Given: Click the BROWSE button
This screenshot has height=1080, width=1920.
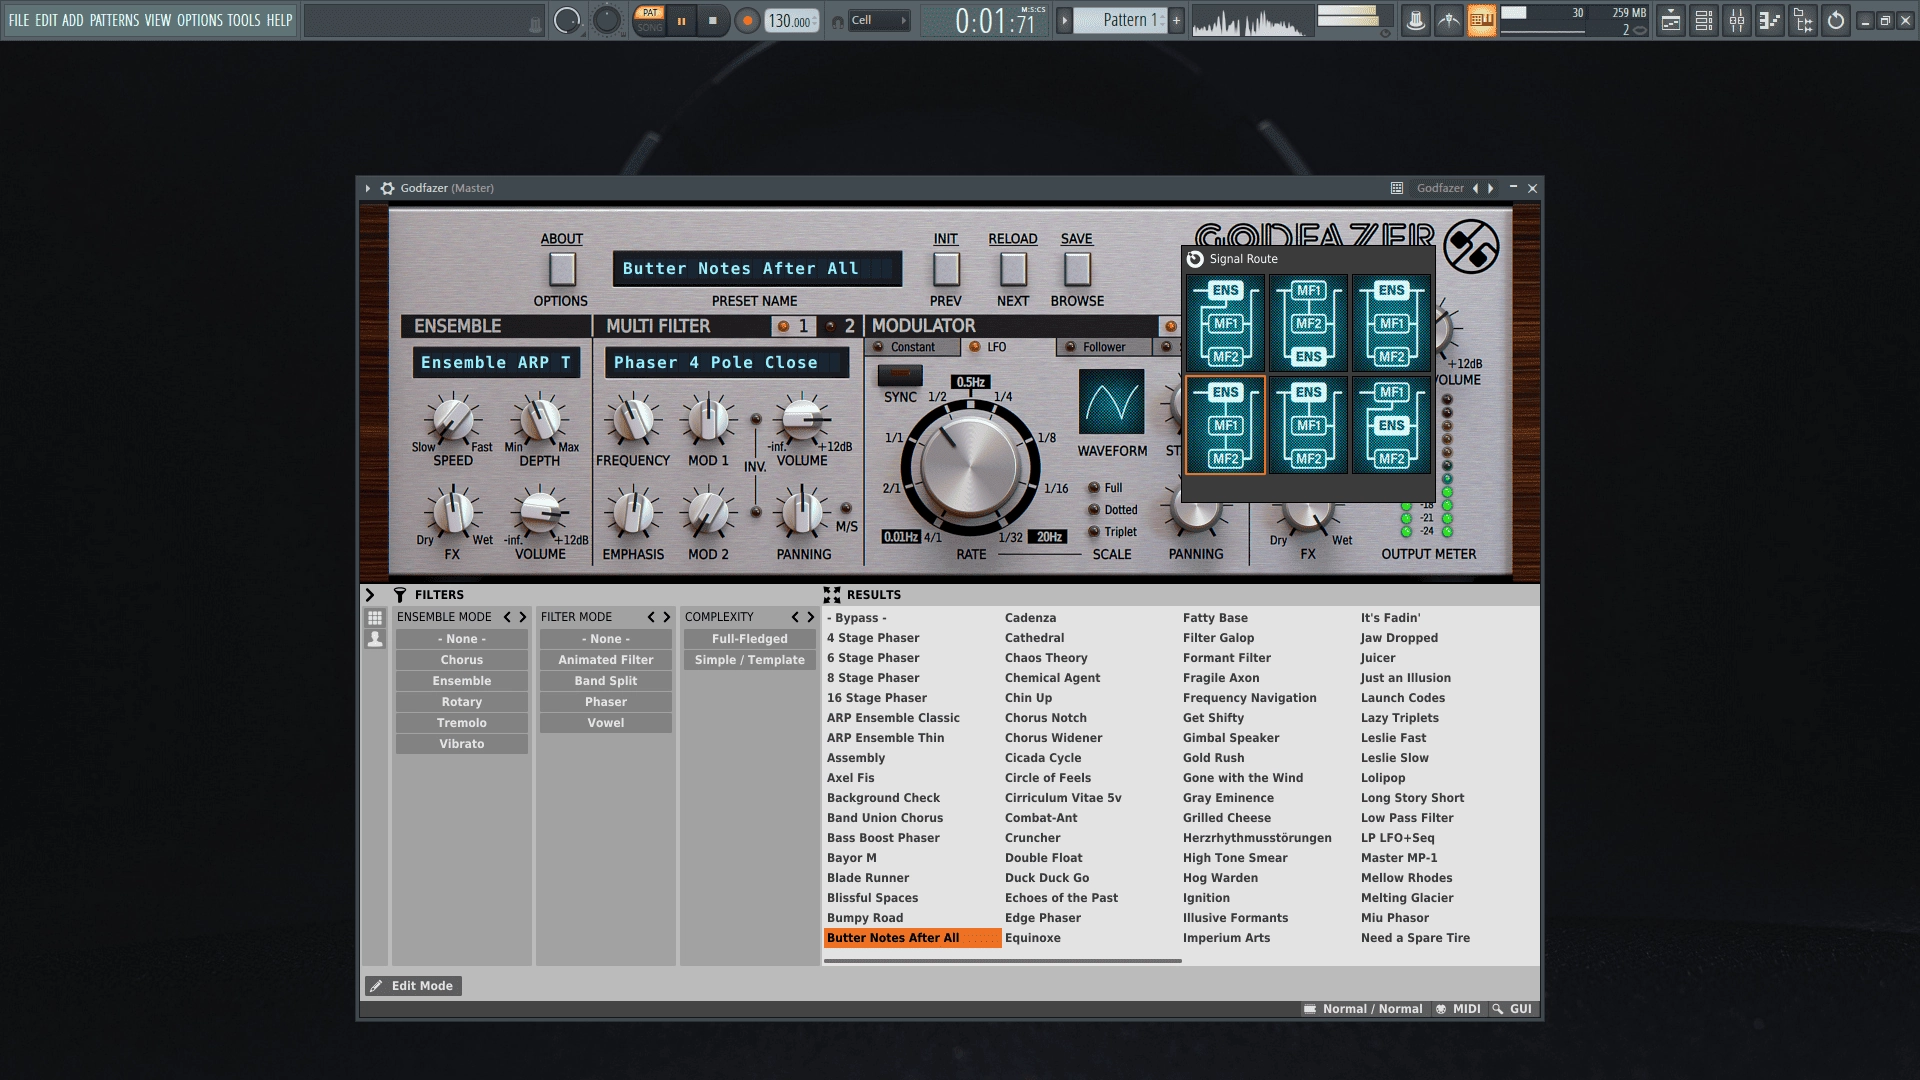Looking at the screenshot, I should click(1077, 269).
